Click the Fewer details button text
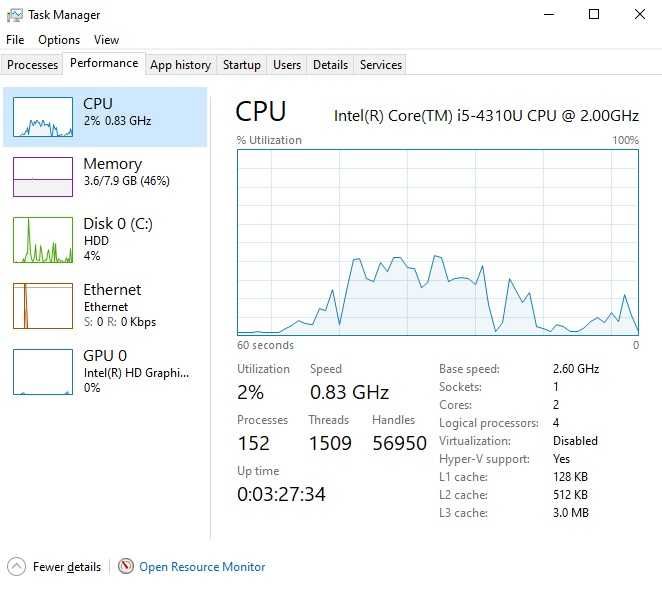Image resolution: width=662 pixels, height=591 pixels. click(67, 567)
